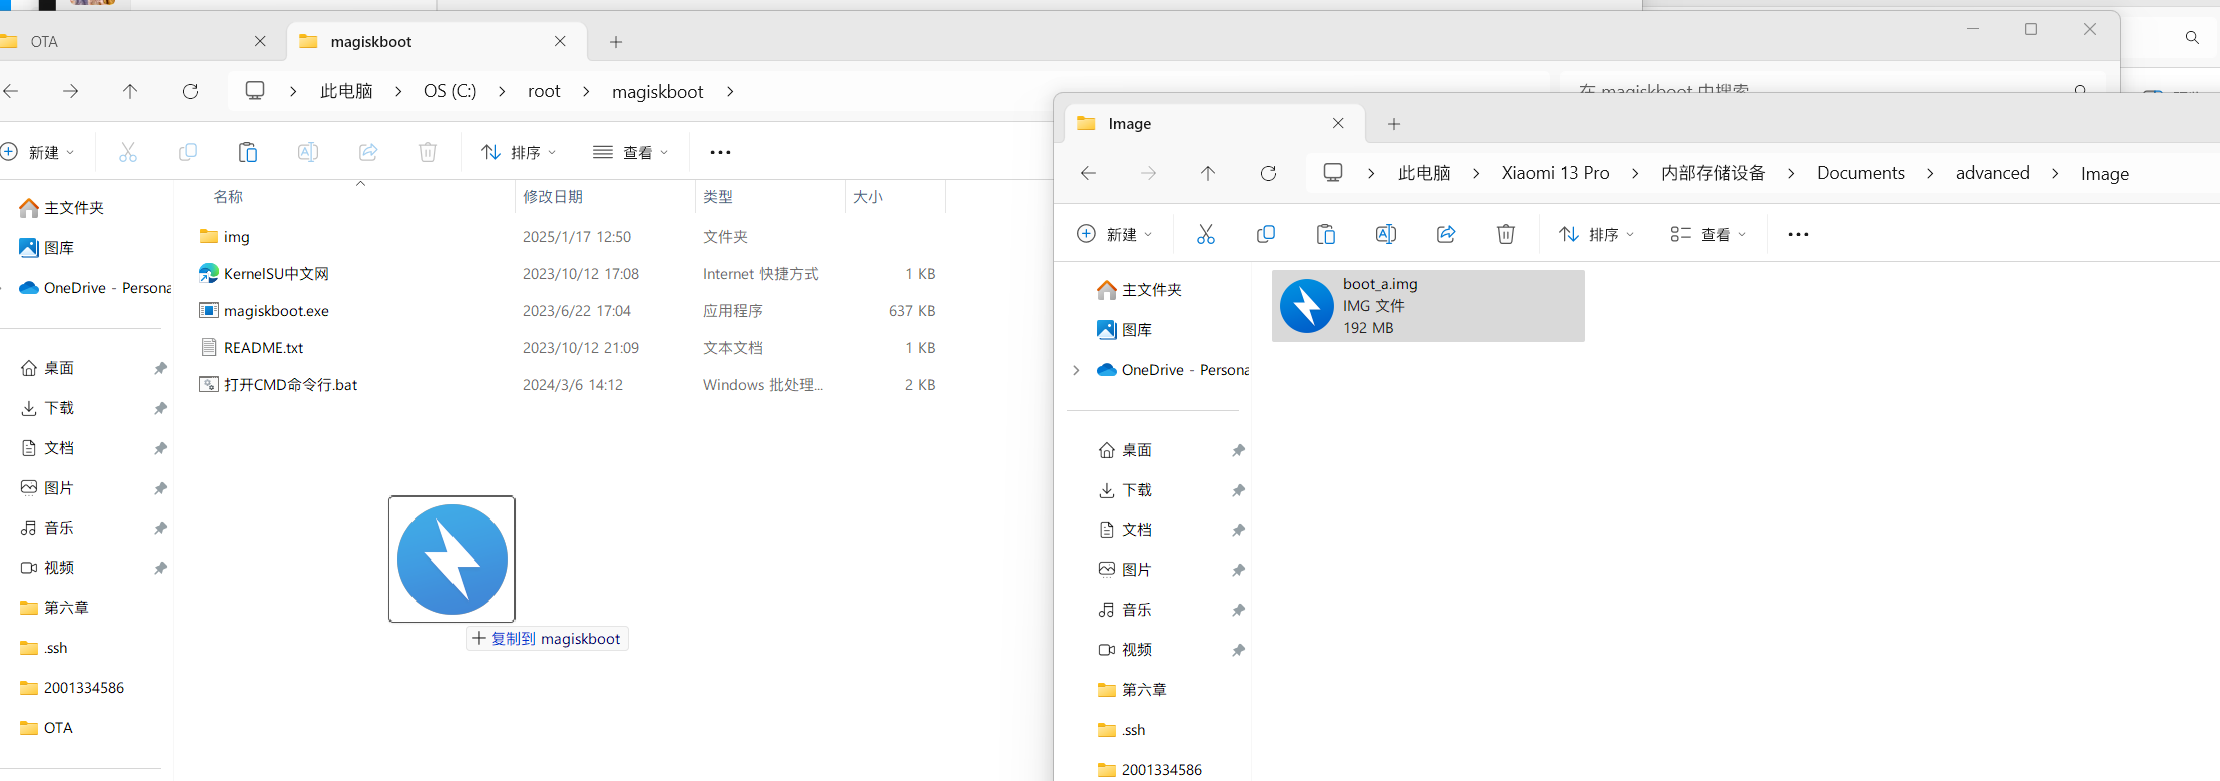The height and width of the screenshot is (781, 2220).
Task: Open the 查看 view dropdown in magiskboot window
Action: click(x=631, y=152)
